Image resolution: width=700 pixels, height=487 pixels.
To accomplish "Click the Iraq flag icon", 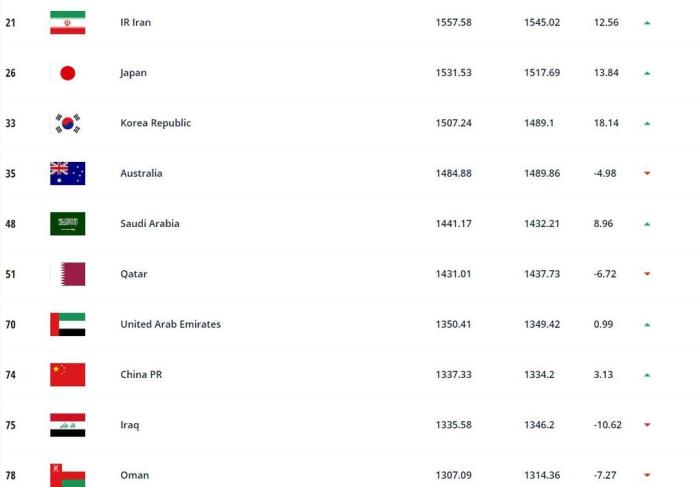I will (x=67, y=425).
